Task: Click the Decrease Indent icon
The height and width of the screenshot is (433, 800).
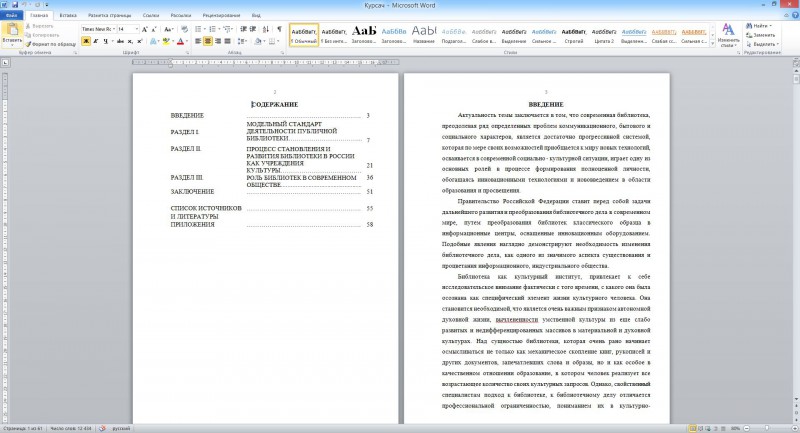Action: 244,30
